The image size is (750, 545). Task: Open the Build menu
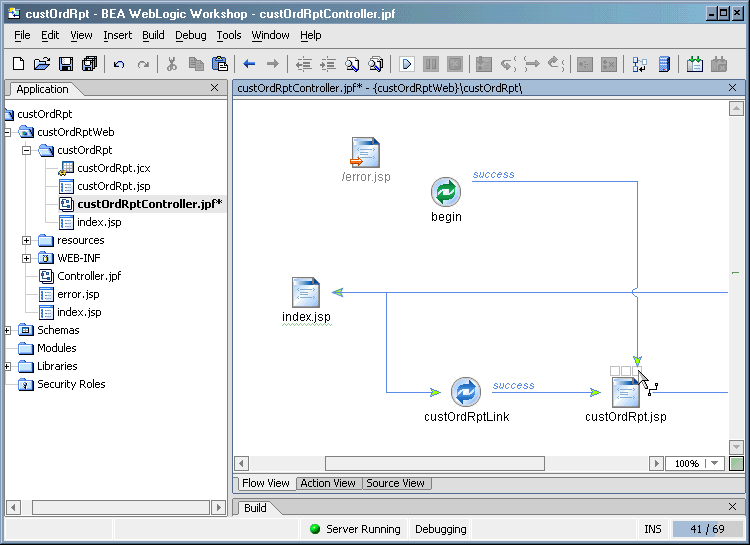tap(153, 35)
